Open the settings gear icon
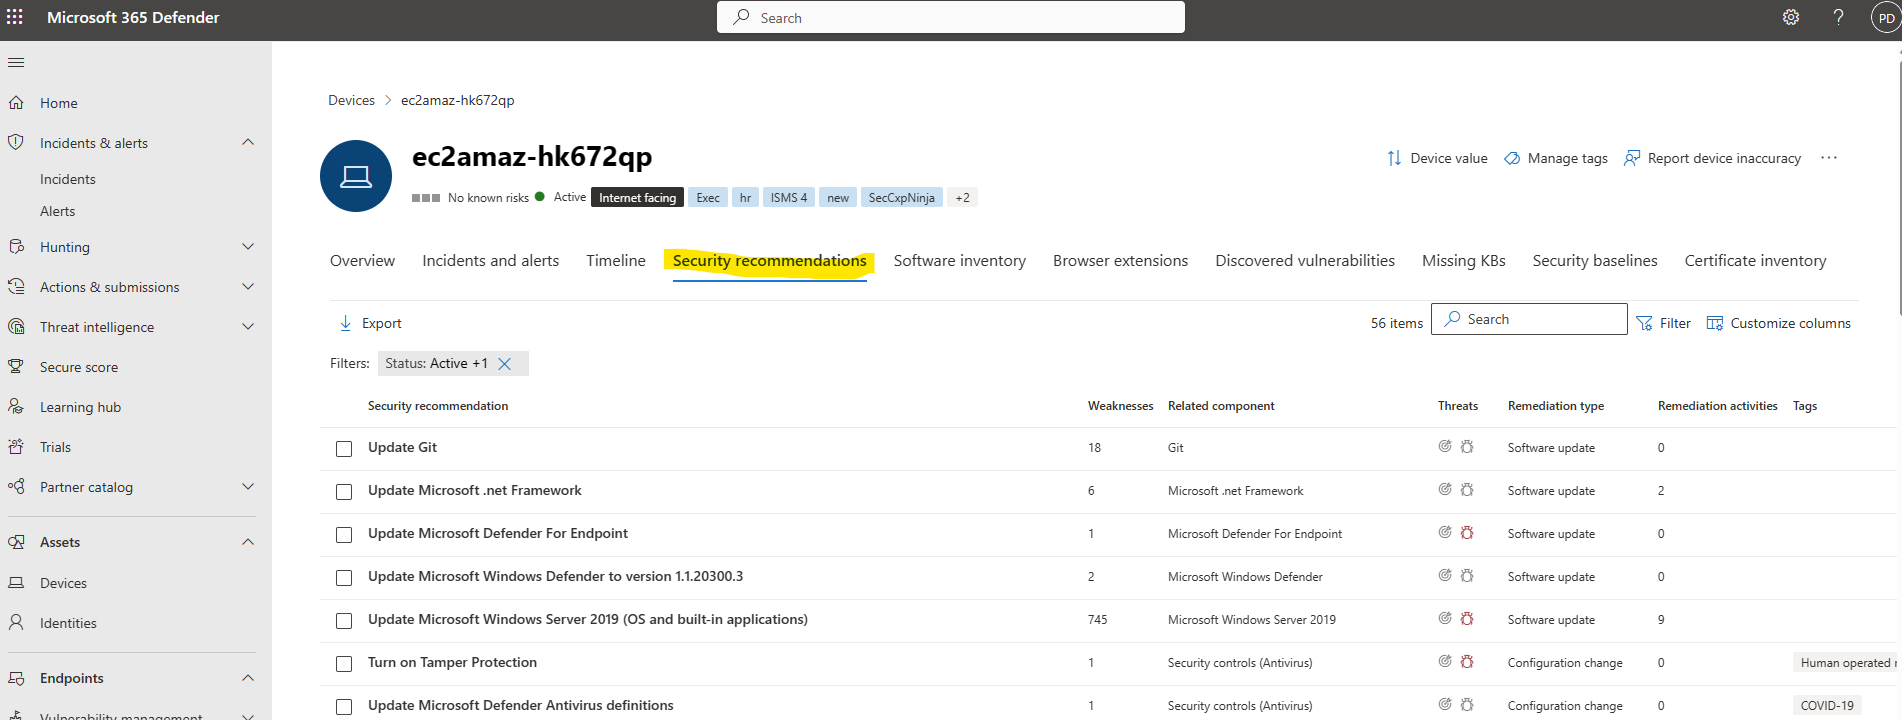Screen dimensions: 1902x720 (1791, 17)
